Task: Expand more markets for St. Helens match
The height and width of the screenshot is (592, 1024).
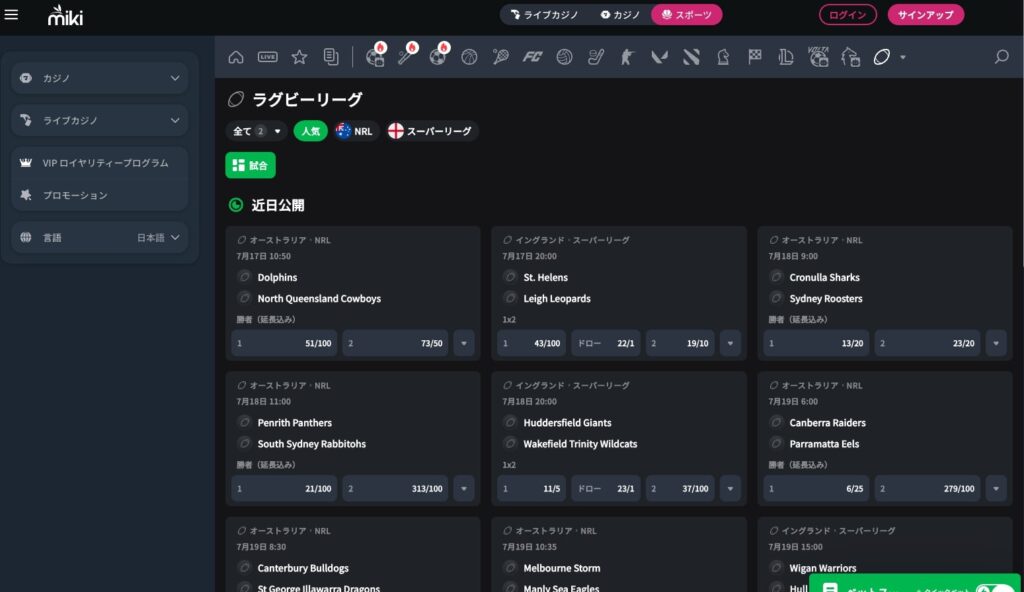Action: [730, 343]
